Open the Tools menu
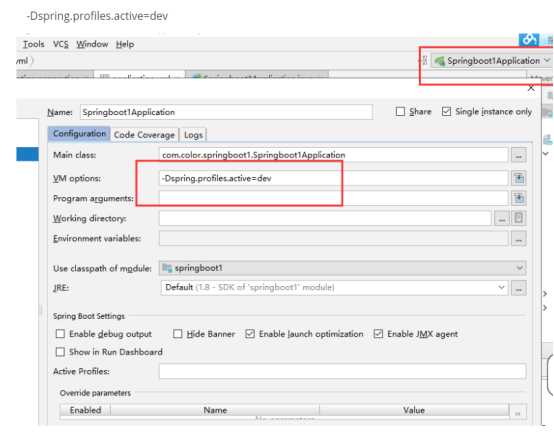The image size is (554, 439). pyautogui.click(x=34, y=44)
